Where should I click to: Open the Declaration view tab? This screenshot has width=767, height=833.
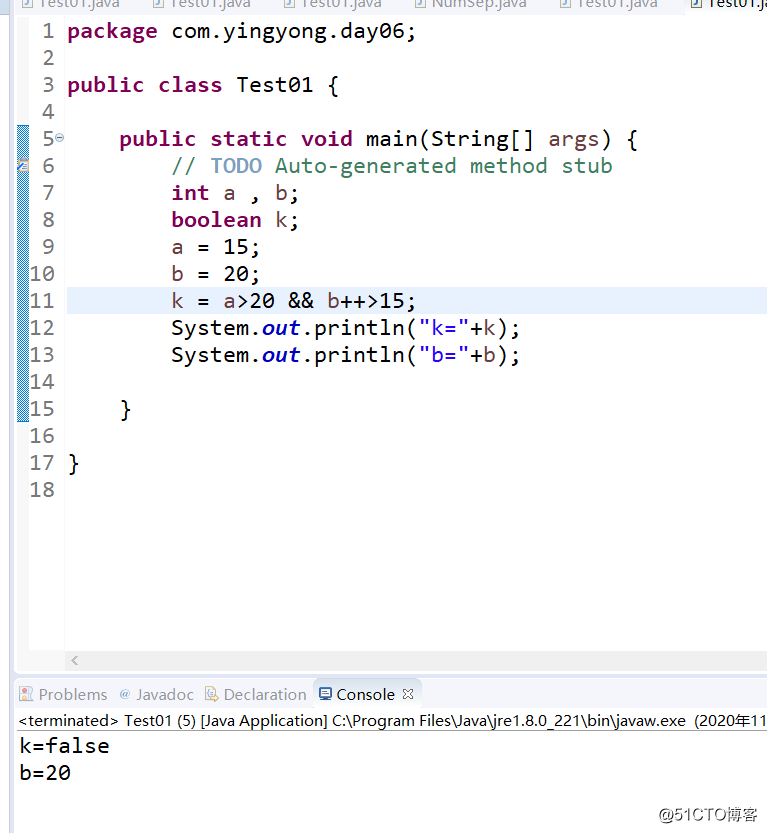pos(256,694)
